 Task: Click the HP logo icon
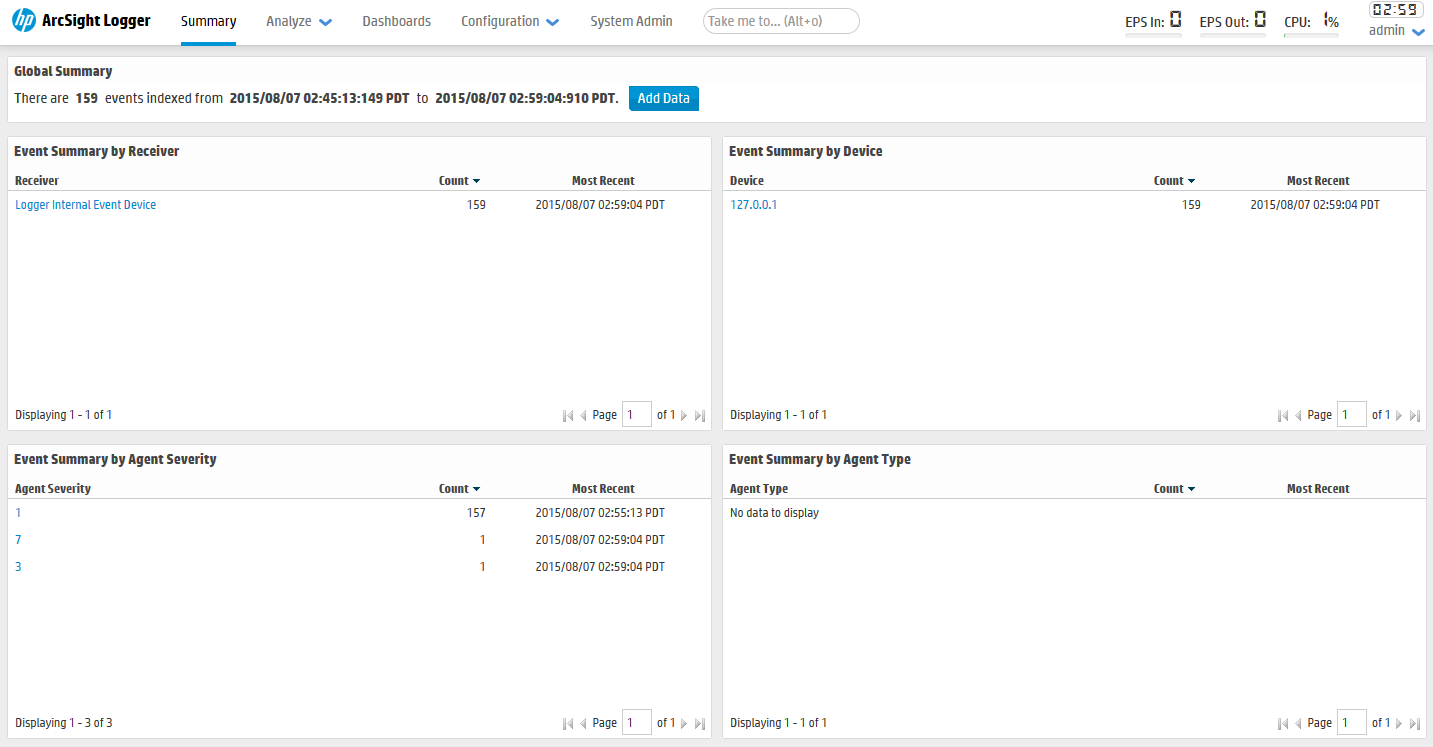click(x=23, y=20)
